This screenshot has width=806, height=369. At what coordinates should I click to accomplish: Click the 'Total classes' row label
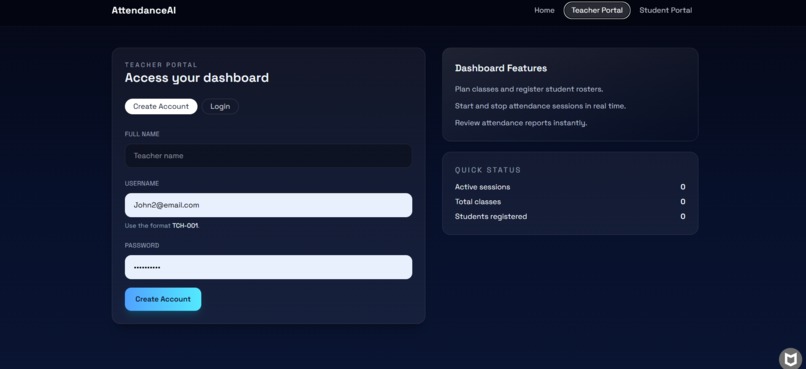coord(478,202)
